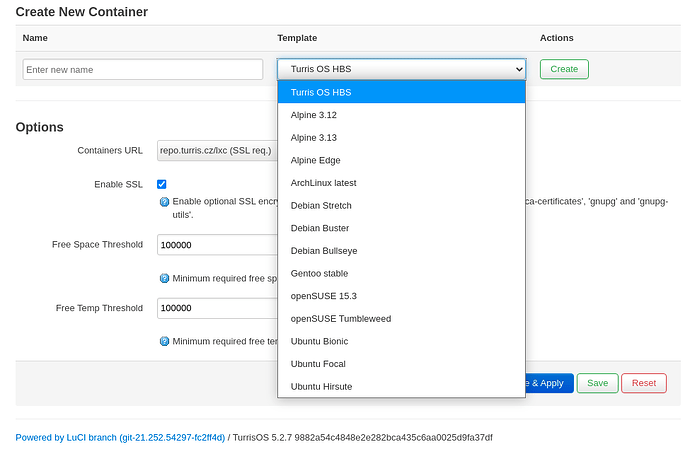Choose Alpine 3.13 template
Viewport: 690px width, 454px height.
point(401,138)
